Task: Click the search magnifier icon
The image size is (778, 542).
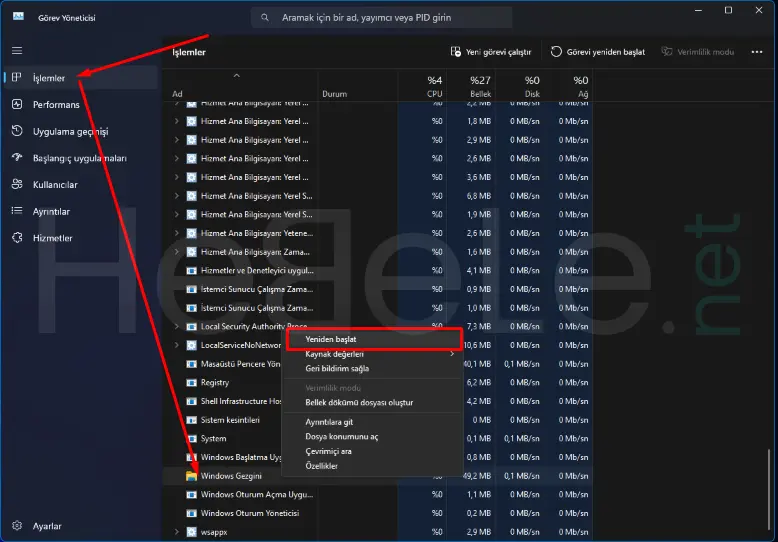Action: coord(265,17)
